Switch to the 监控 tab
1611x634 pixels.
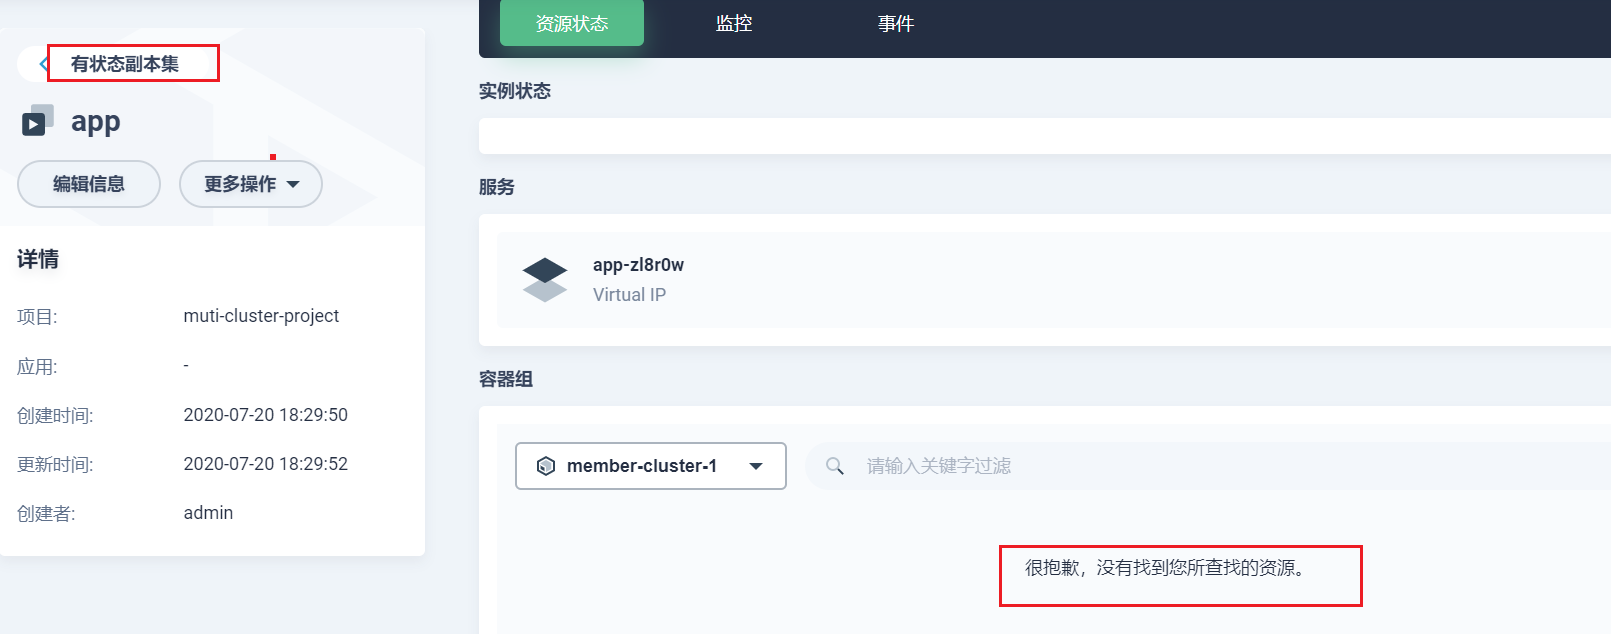pos(734,23)
